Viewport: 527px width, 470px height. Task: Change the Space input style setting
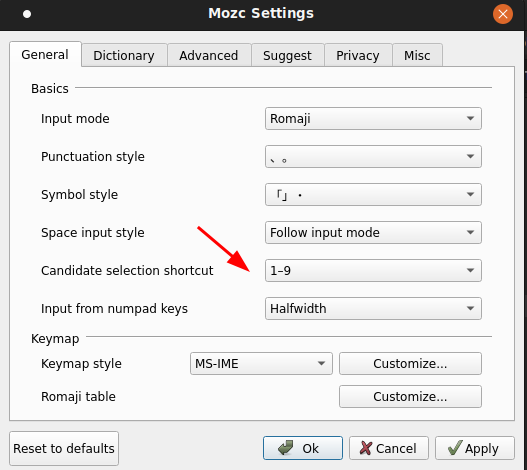[x=373, y=233]
